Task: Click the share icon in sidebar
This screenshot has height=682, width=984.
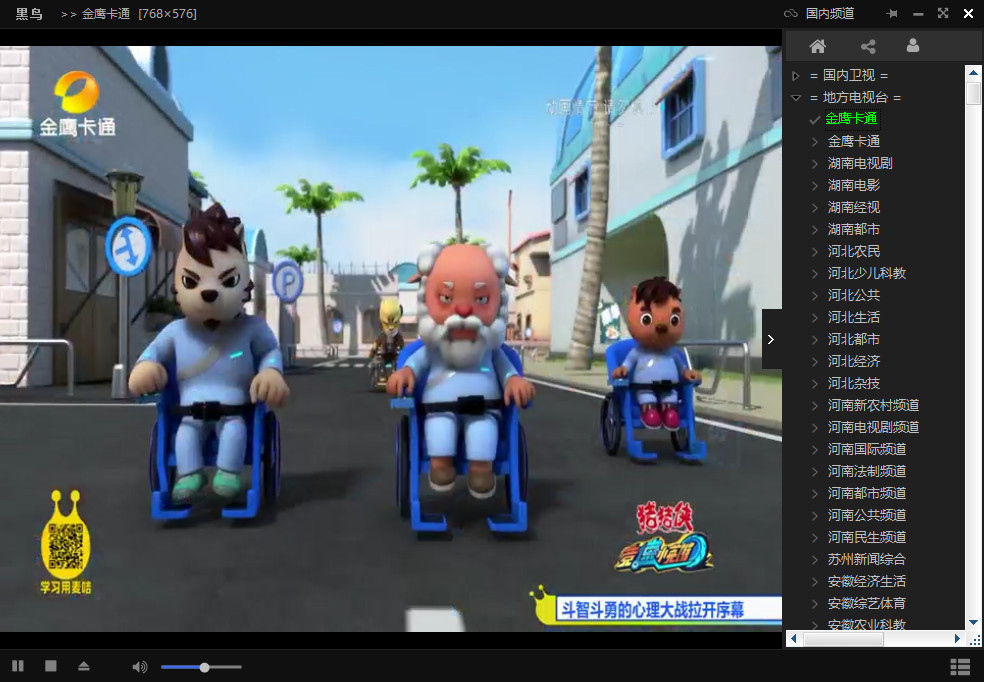Action: coord(868,46)
